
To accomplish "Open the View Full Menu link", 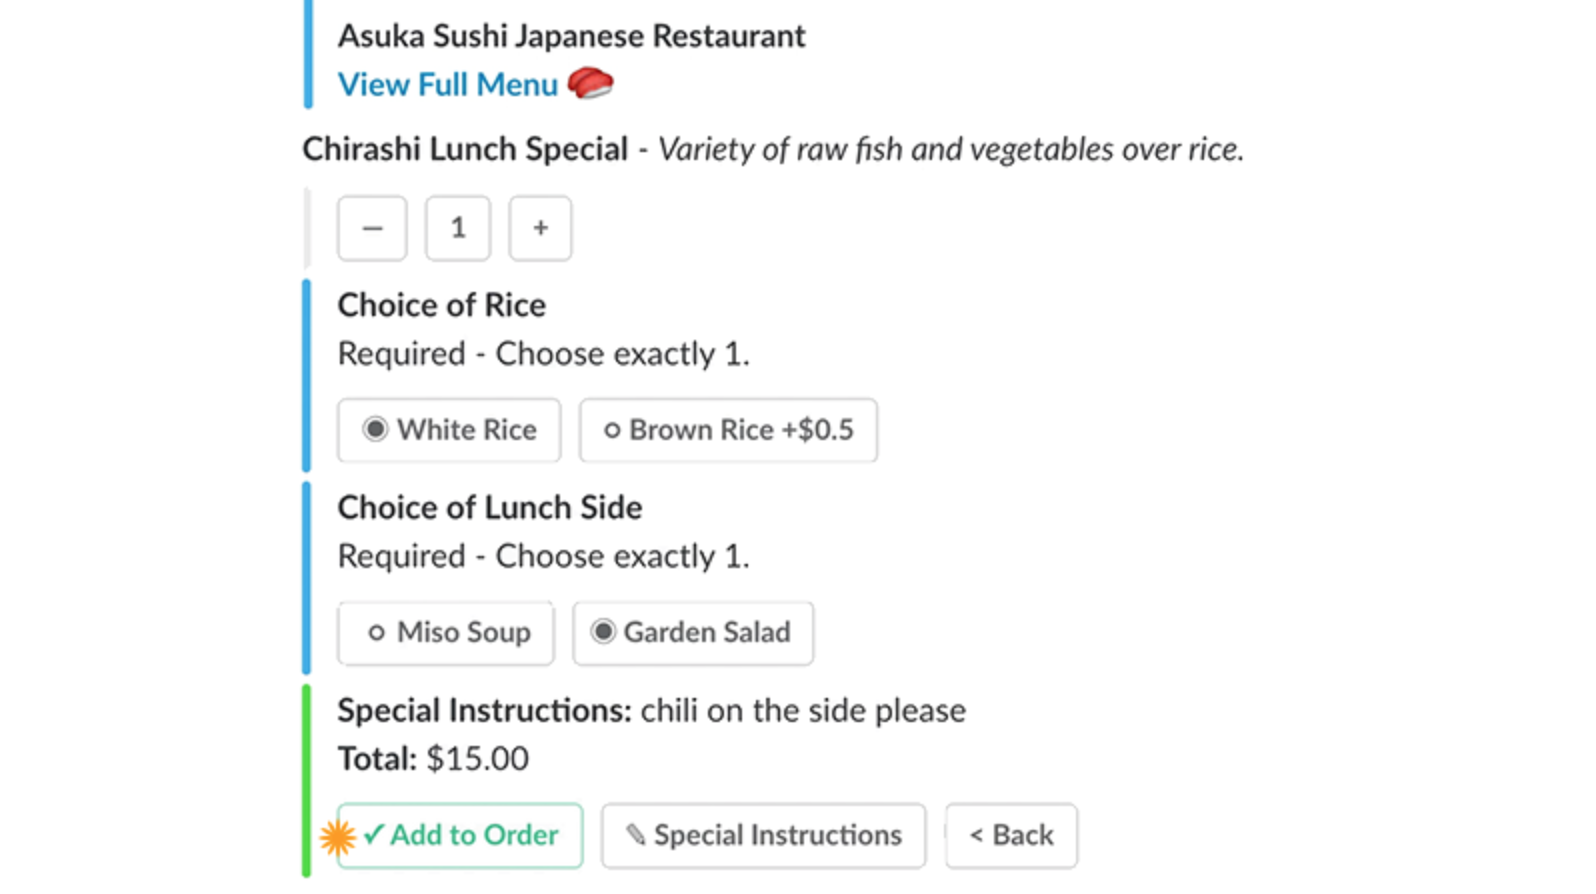I will pos(447,85).
